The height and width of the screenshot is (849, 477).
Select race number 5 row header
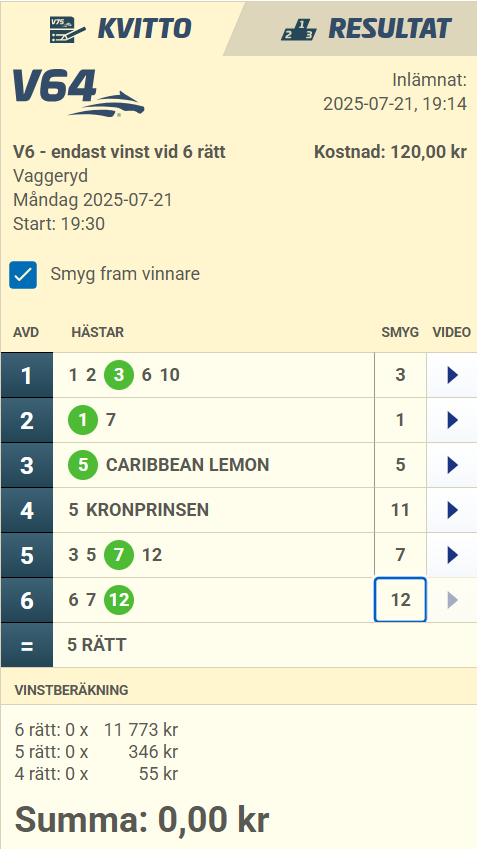point(27,555)
